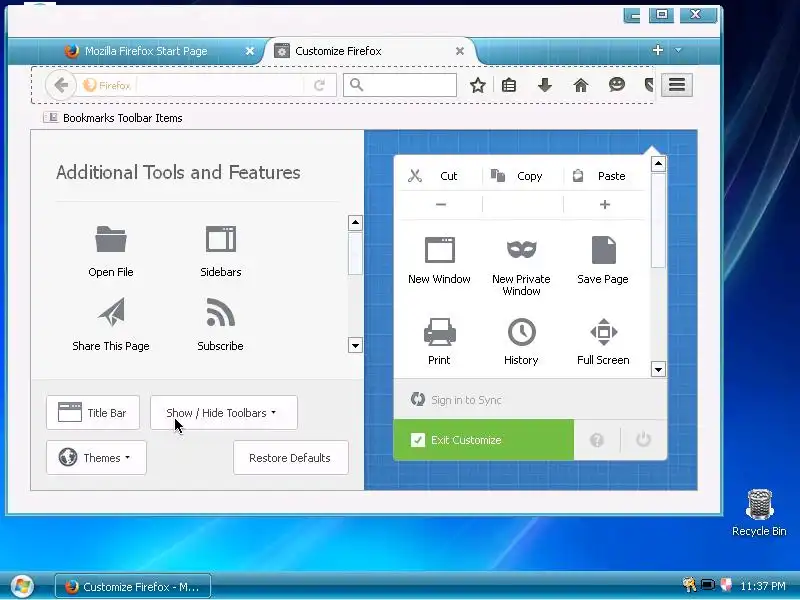Viewport: 800px width, 600px height.
Task: Click the Print icon
Action: [x=439, y=332]
